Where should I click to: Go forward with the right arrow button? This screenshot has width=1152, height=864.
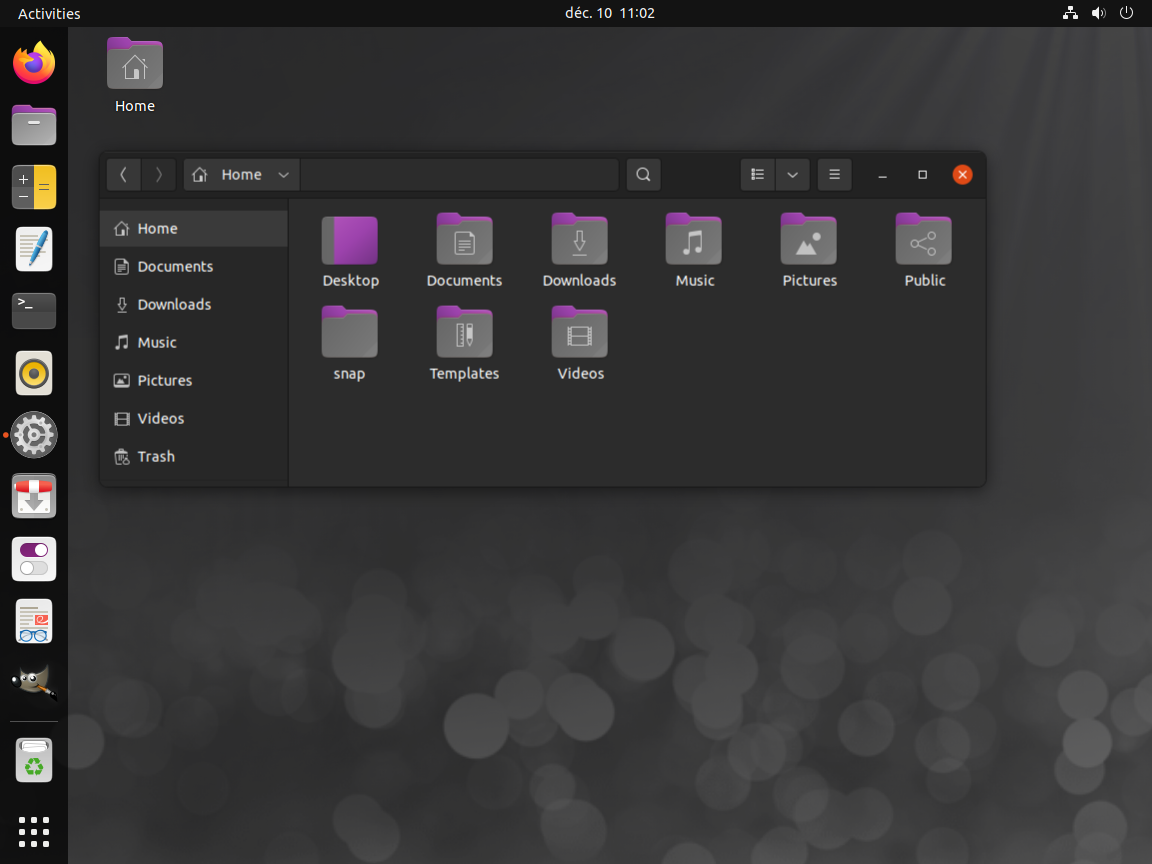click(158, 175)
